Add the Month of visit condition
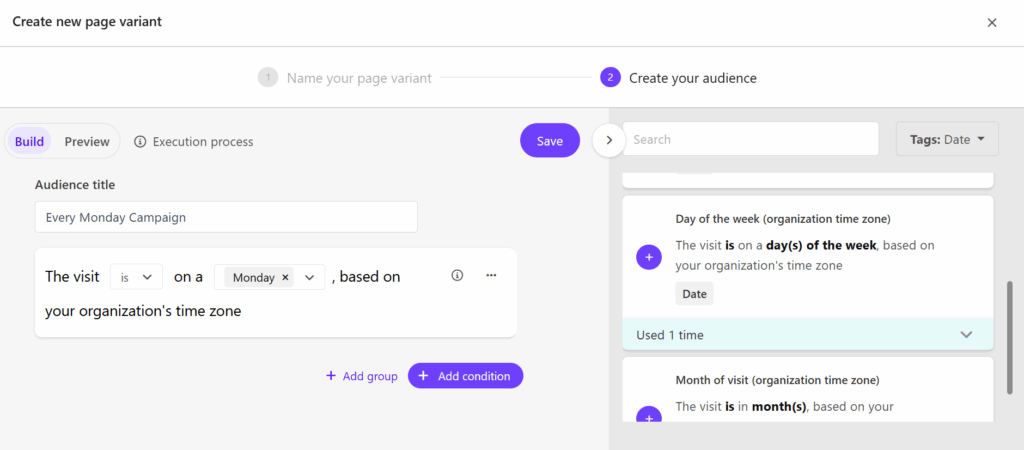 point(649,417)
